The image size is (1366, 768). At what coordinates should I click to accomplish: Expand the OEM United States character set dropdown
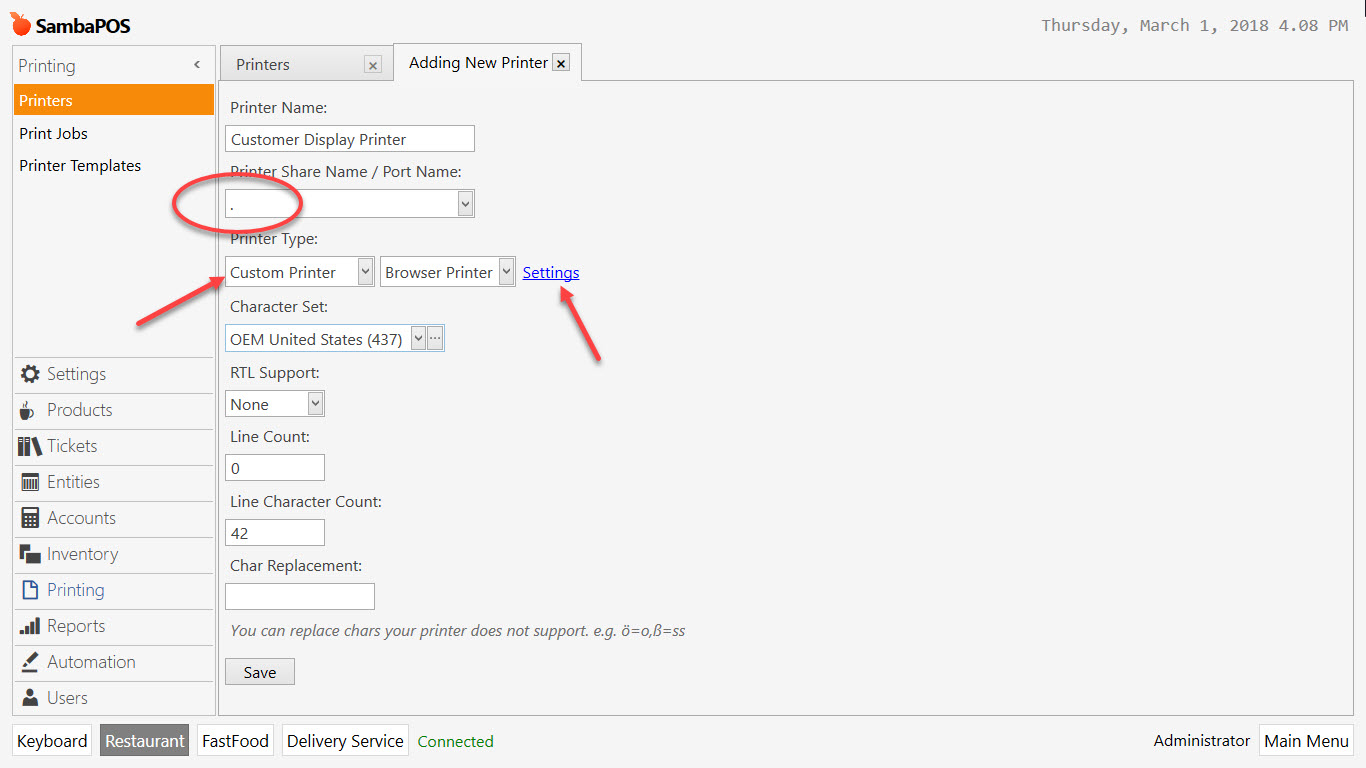[x=418, y=338]
